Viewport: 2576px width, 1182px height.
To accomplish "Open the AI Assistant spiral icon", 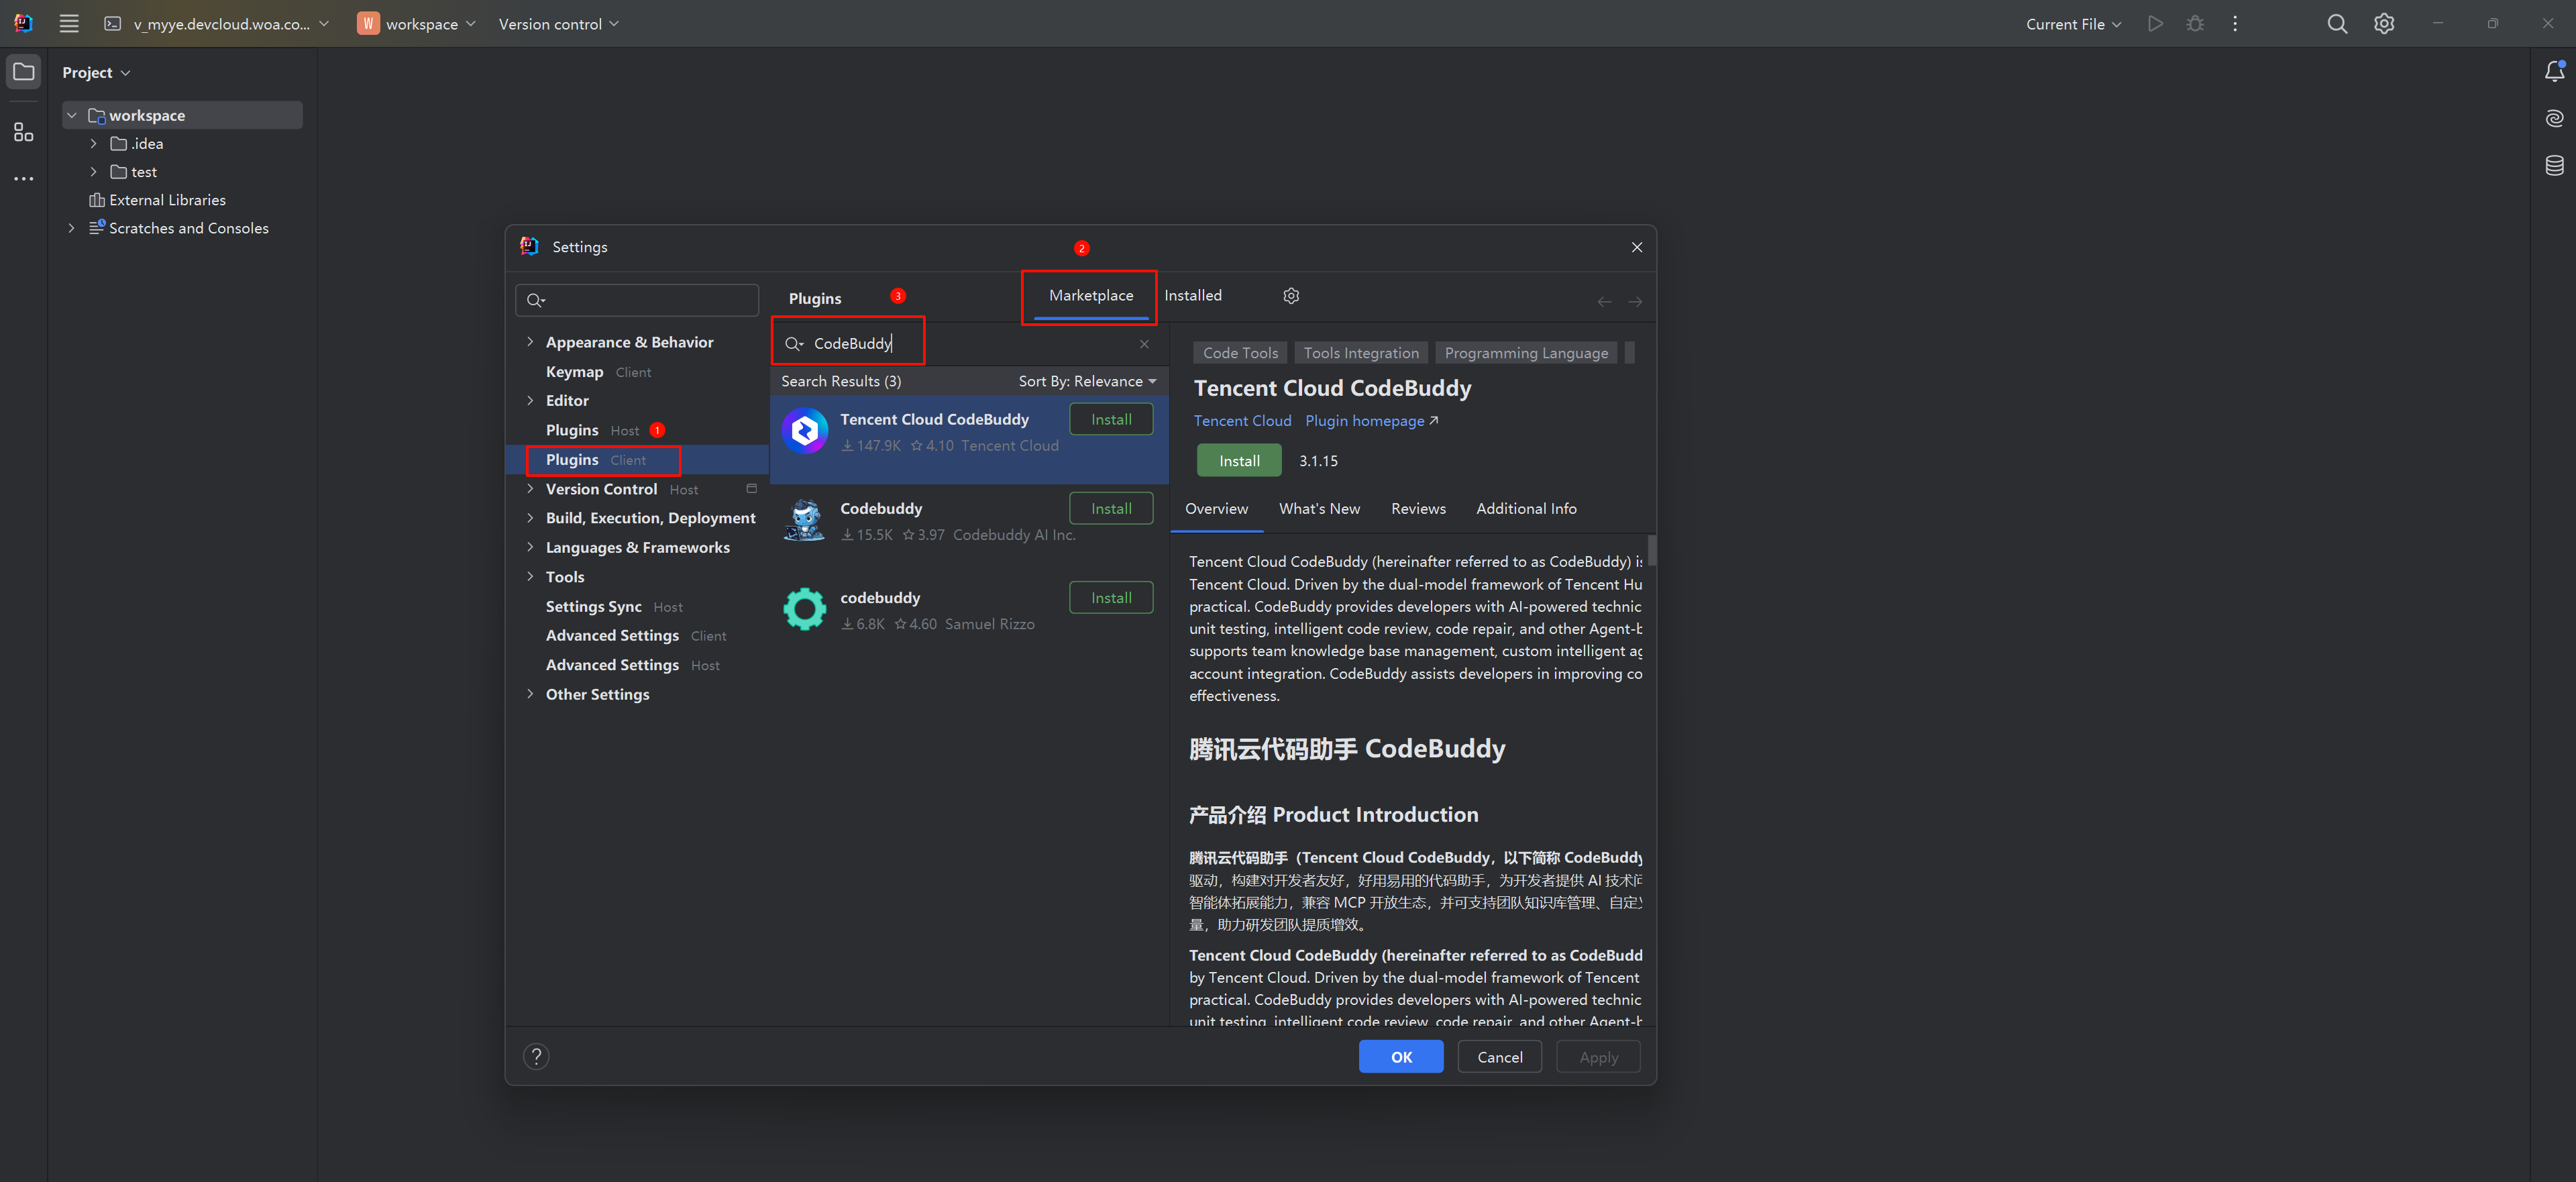I will click(2553, 119).
